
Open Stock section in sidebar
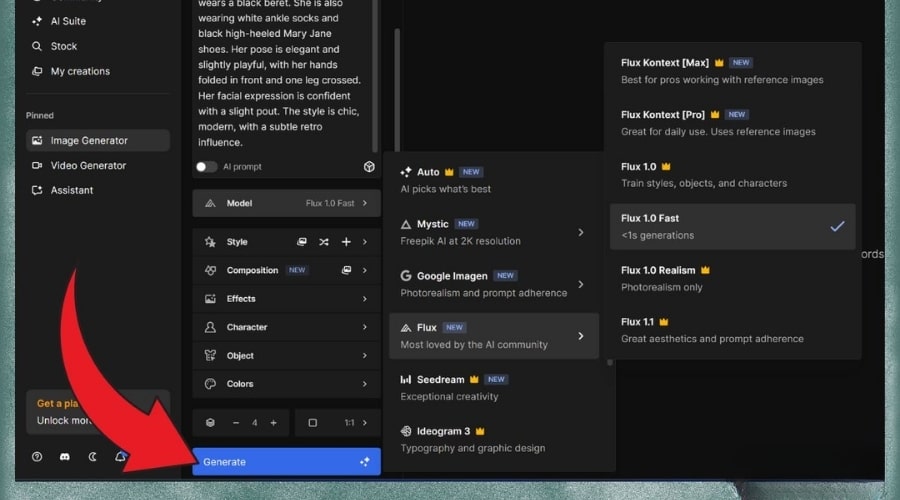pyautogui.click(x=63, y=46)
